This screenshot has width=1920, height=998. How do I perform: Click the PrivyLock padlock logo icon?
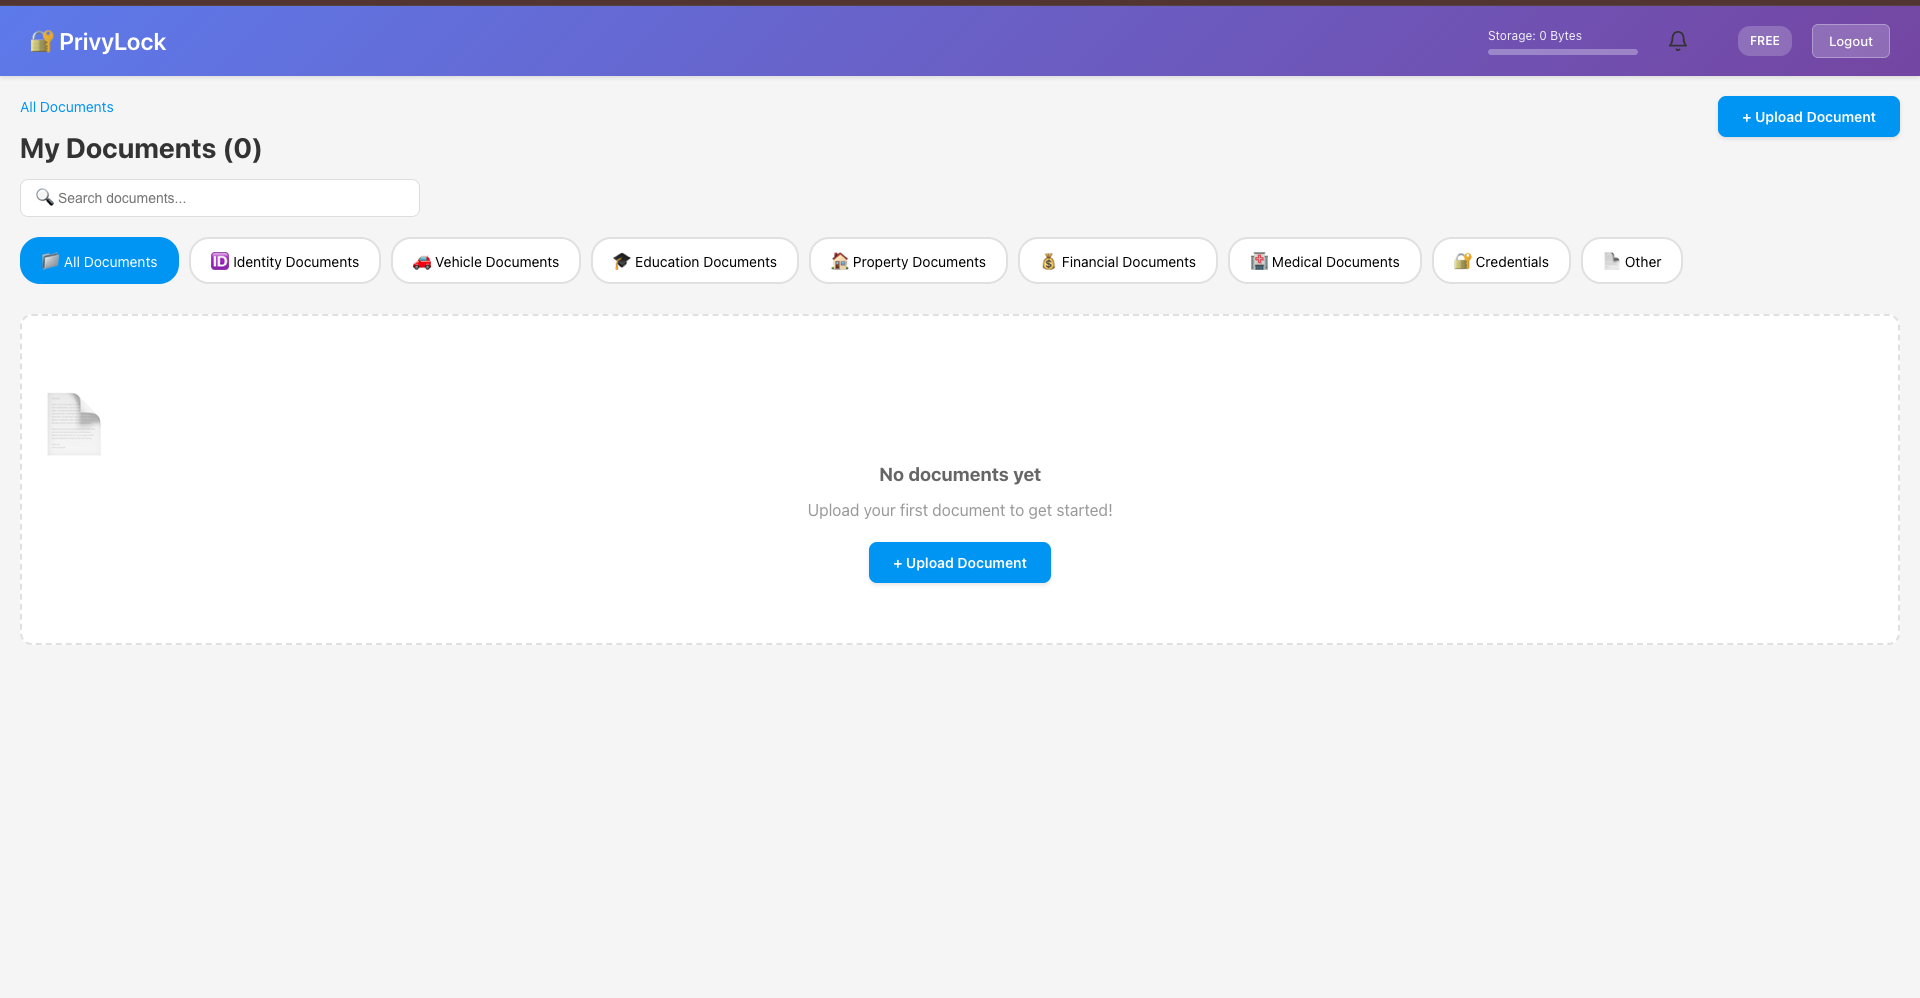point(41,41)
